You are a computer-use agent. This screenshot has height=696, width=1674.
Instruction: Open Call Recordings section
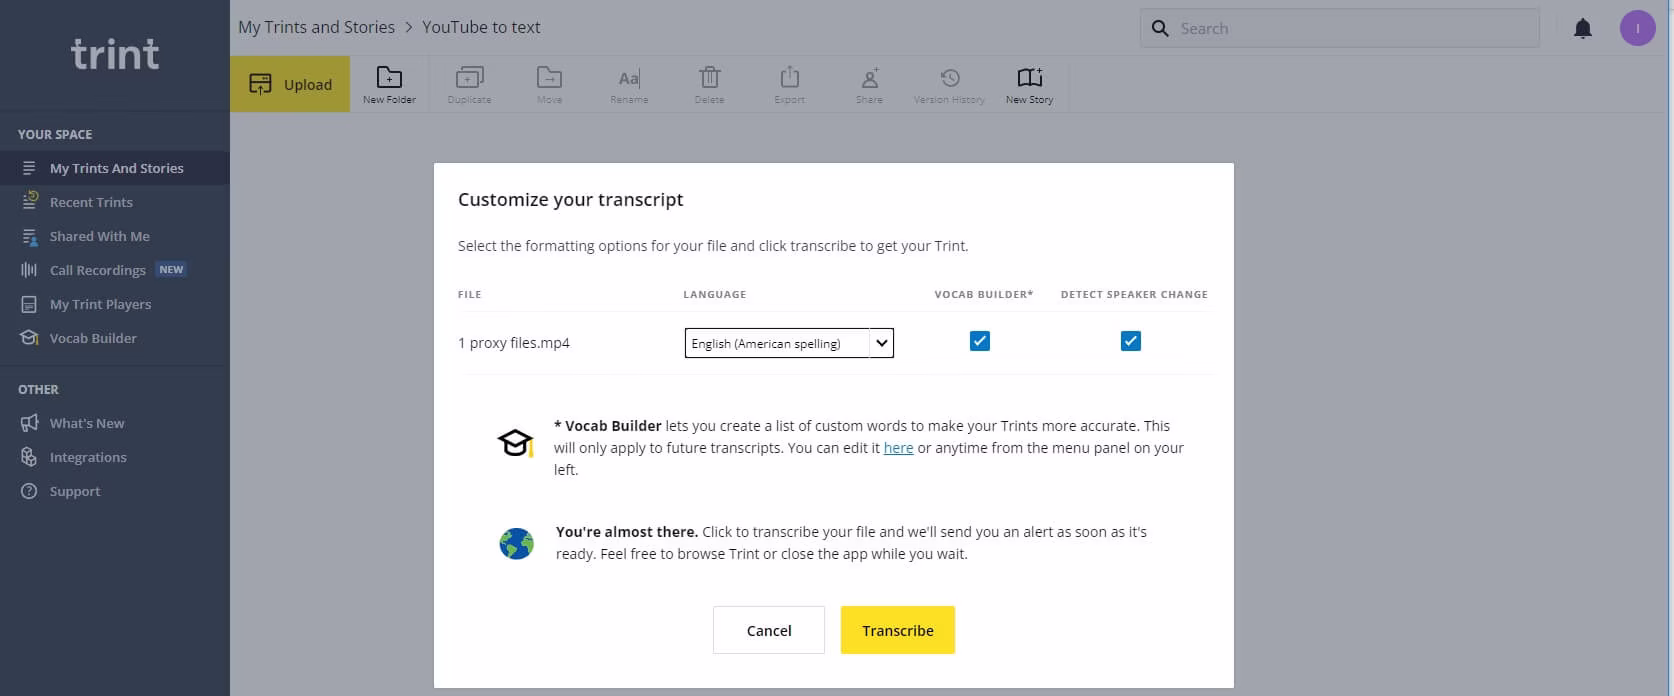pos(98,270)
